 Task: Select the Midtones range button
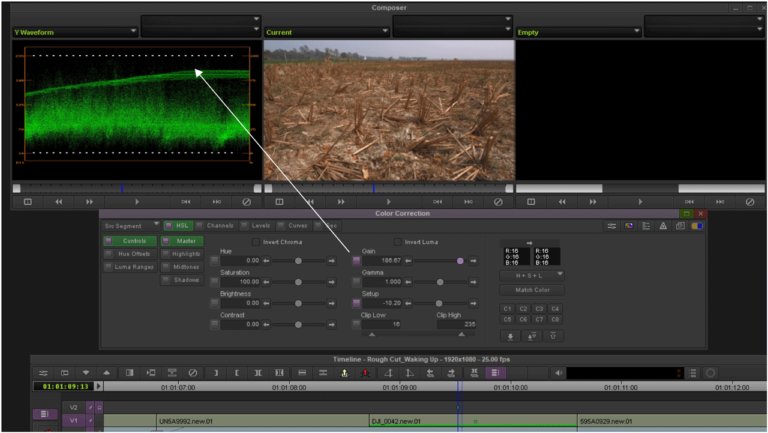click(182, 267)
